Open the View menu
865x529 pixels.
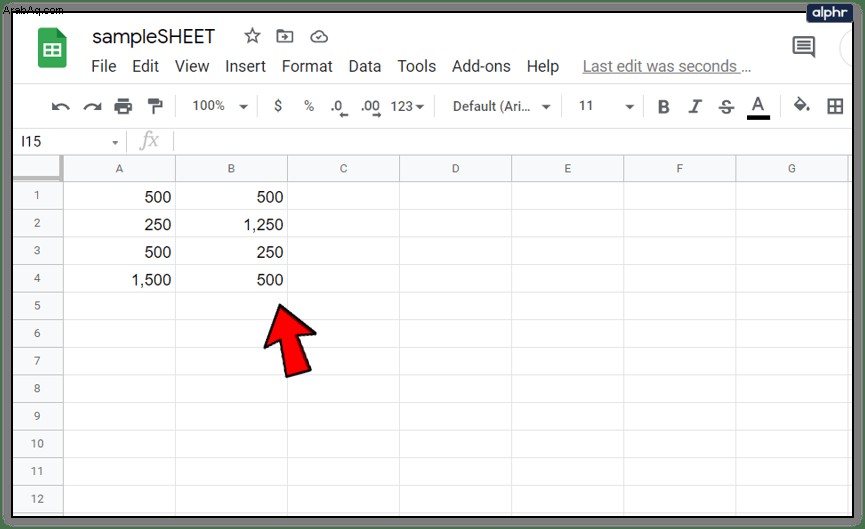coord(192,66)
